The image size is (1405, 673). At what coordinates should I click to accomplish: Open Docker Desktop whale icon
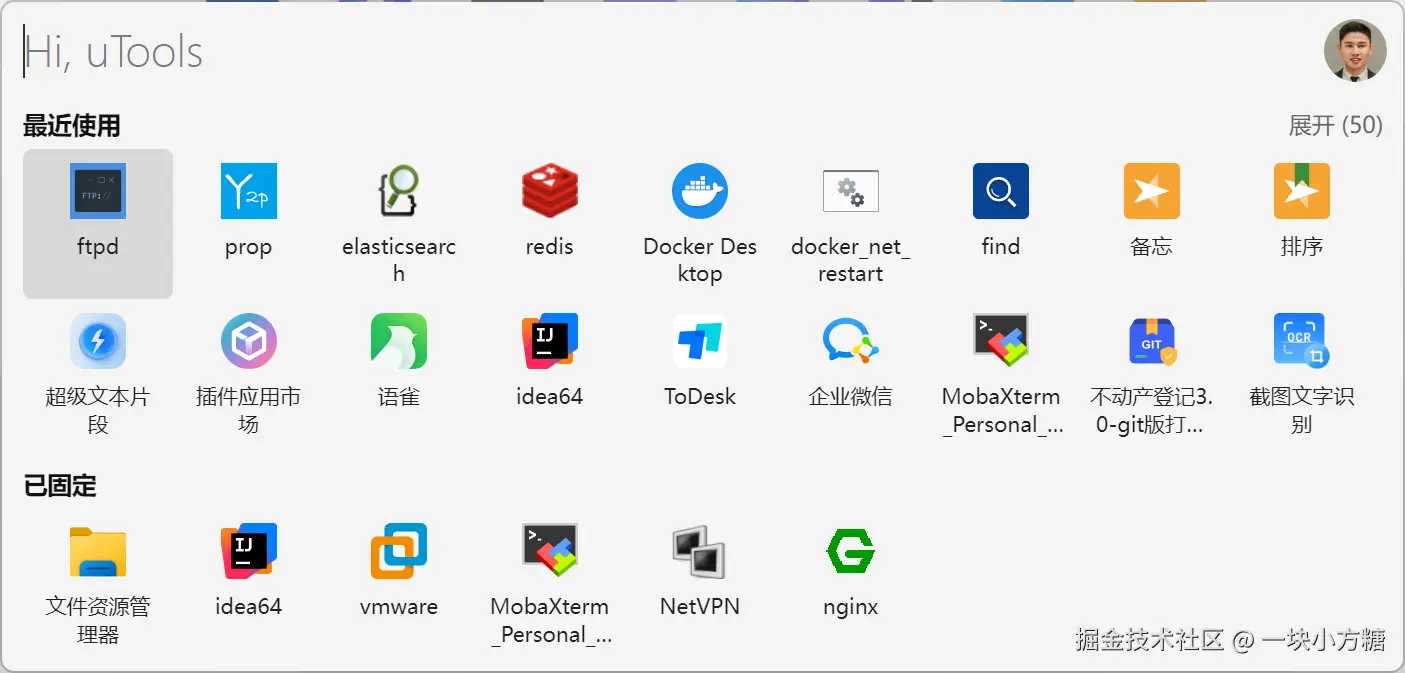tap(700, 191)
